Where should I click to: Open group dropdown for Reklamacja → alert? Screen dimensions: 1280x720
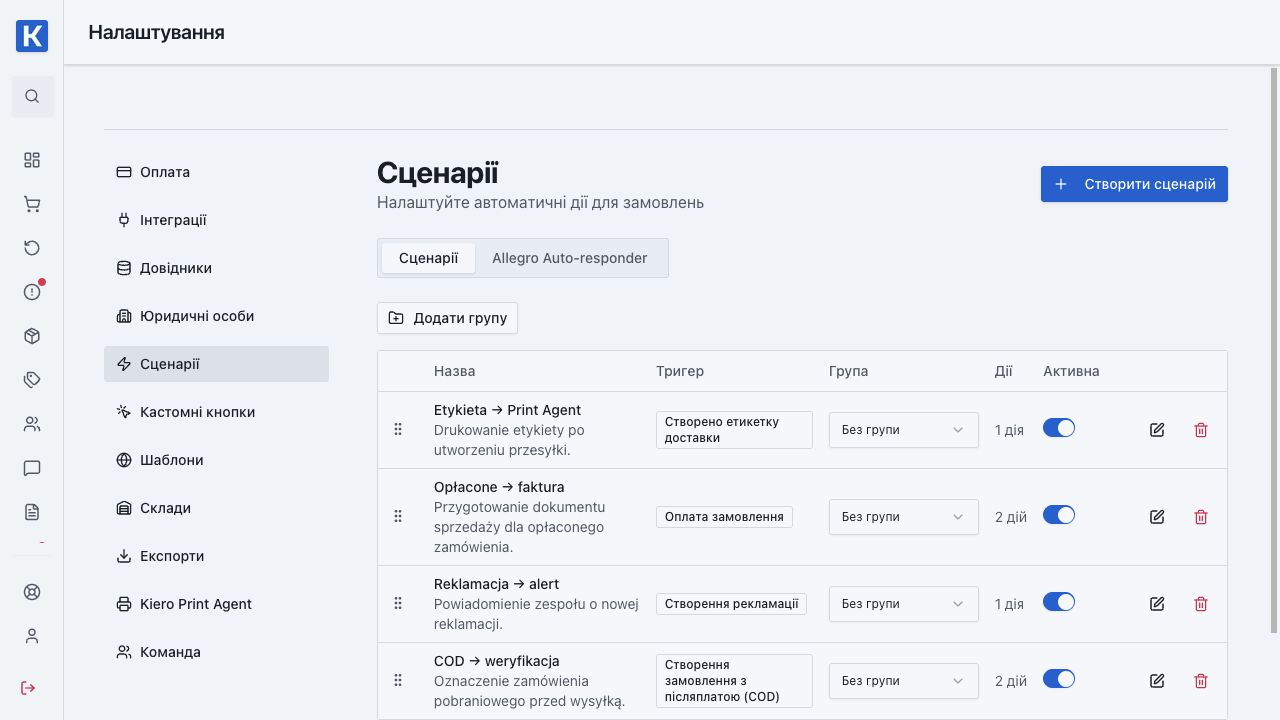(904, 604)
